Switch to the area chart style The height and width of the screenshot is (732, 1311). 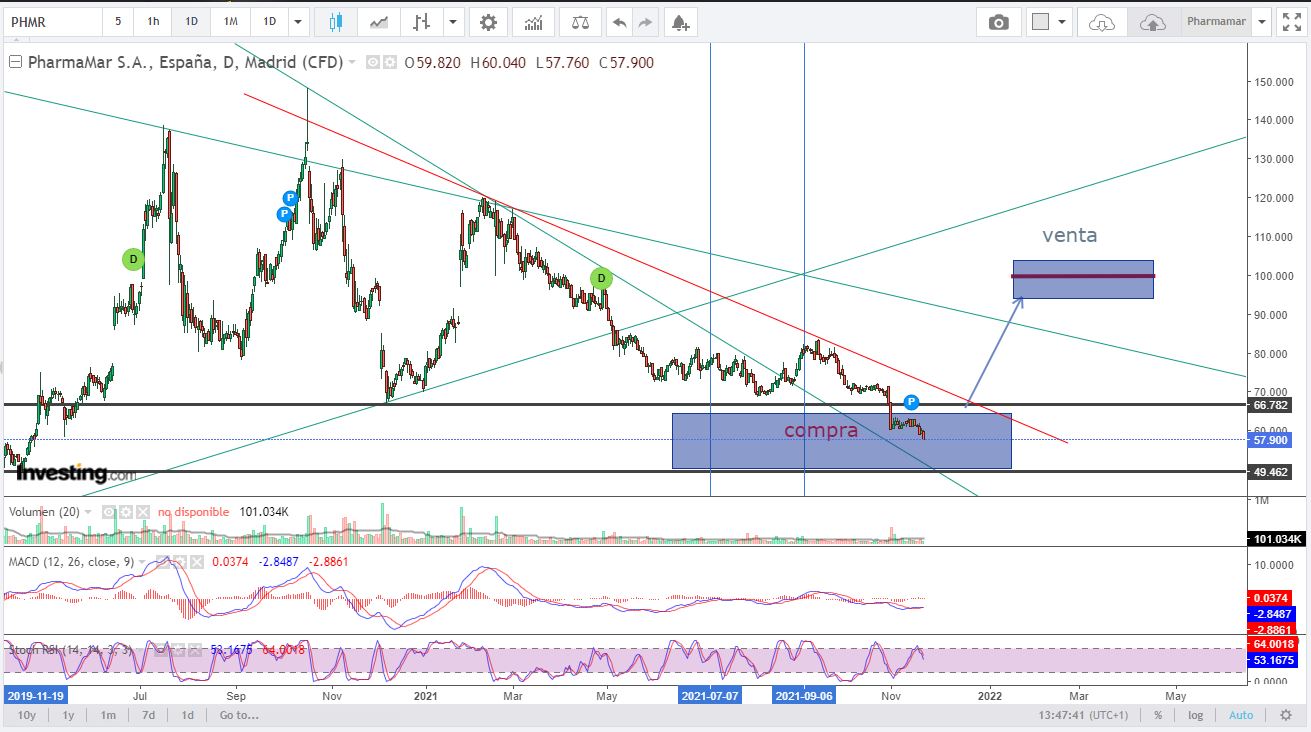pos(379,21)
